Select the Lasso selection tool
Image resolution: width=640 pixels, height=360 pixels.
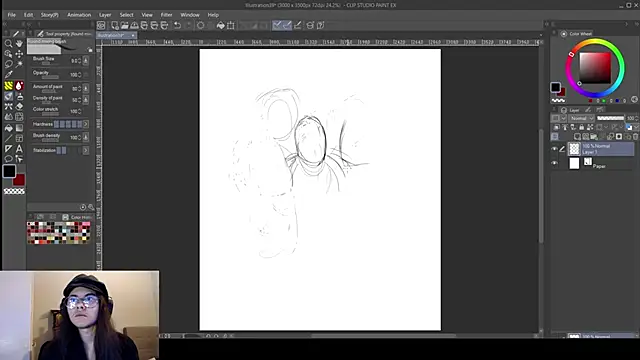[x=8, y=64]
